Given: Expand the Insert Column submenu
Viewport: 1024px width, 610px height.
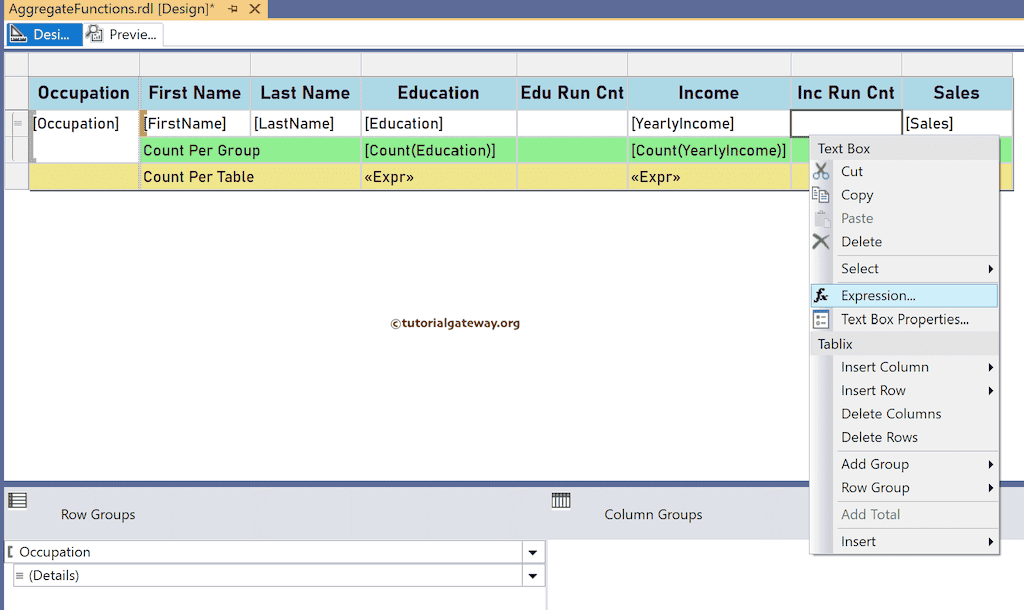Looking at the screenshot, I should (904, 367).
